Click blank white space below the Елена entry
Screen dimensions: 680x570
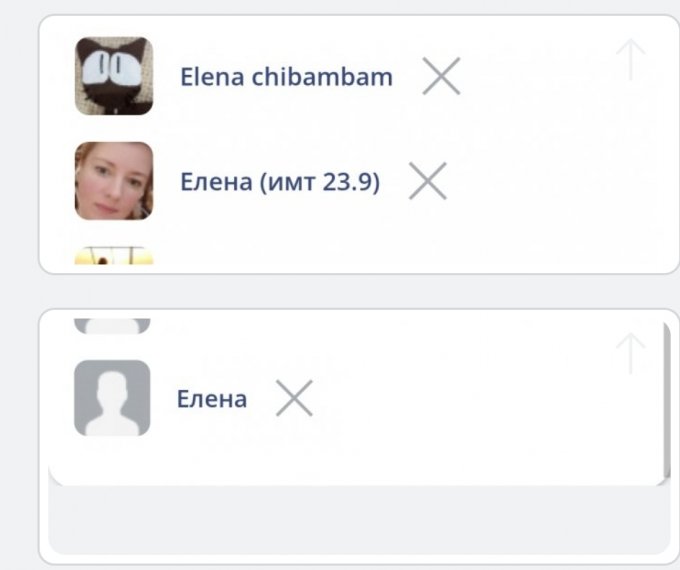[356, 460]
